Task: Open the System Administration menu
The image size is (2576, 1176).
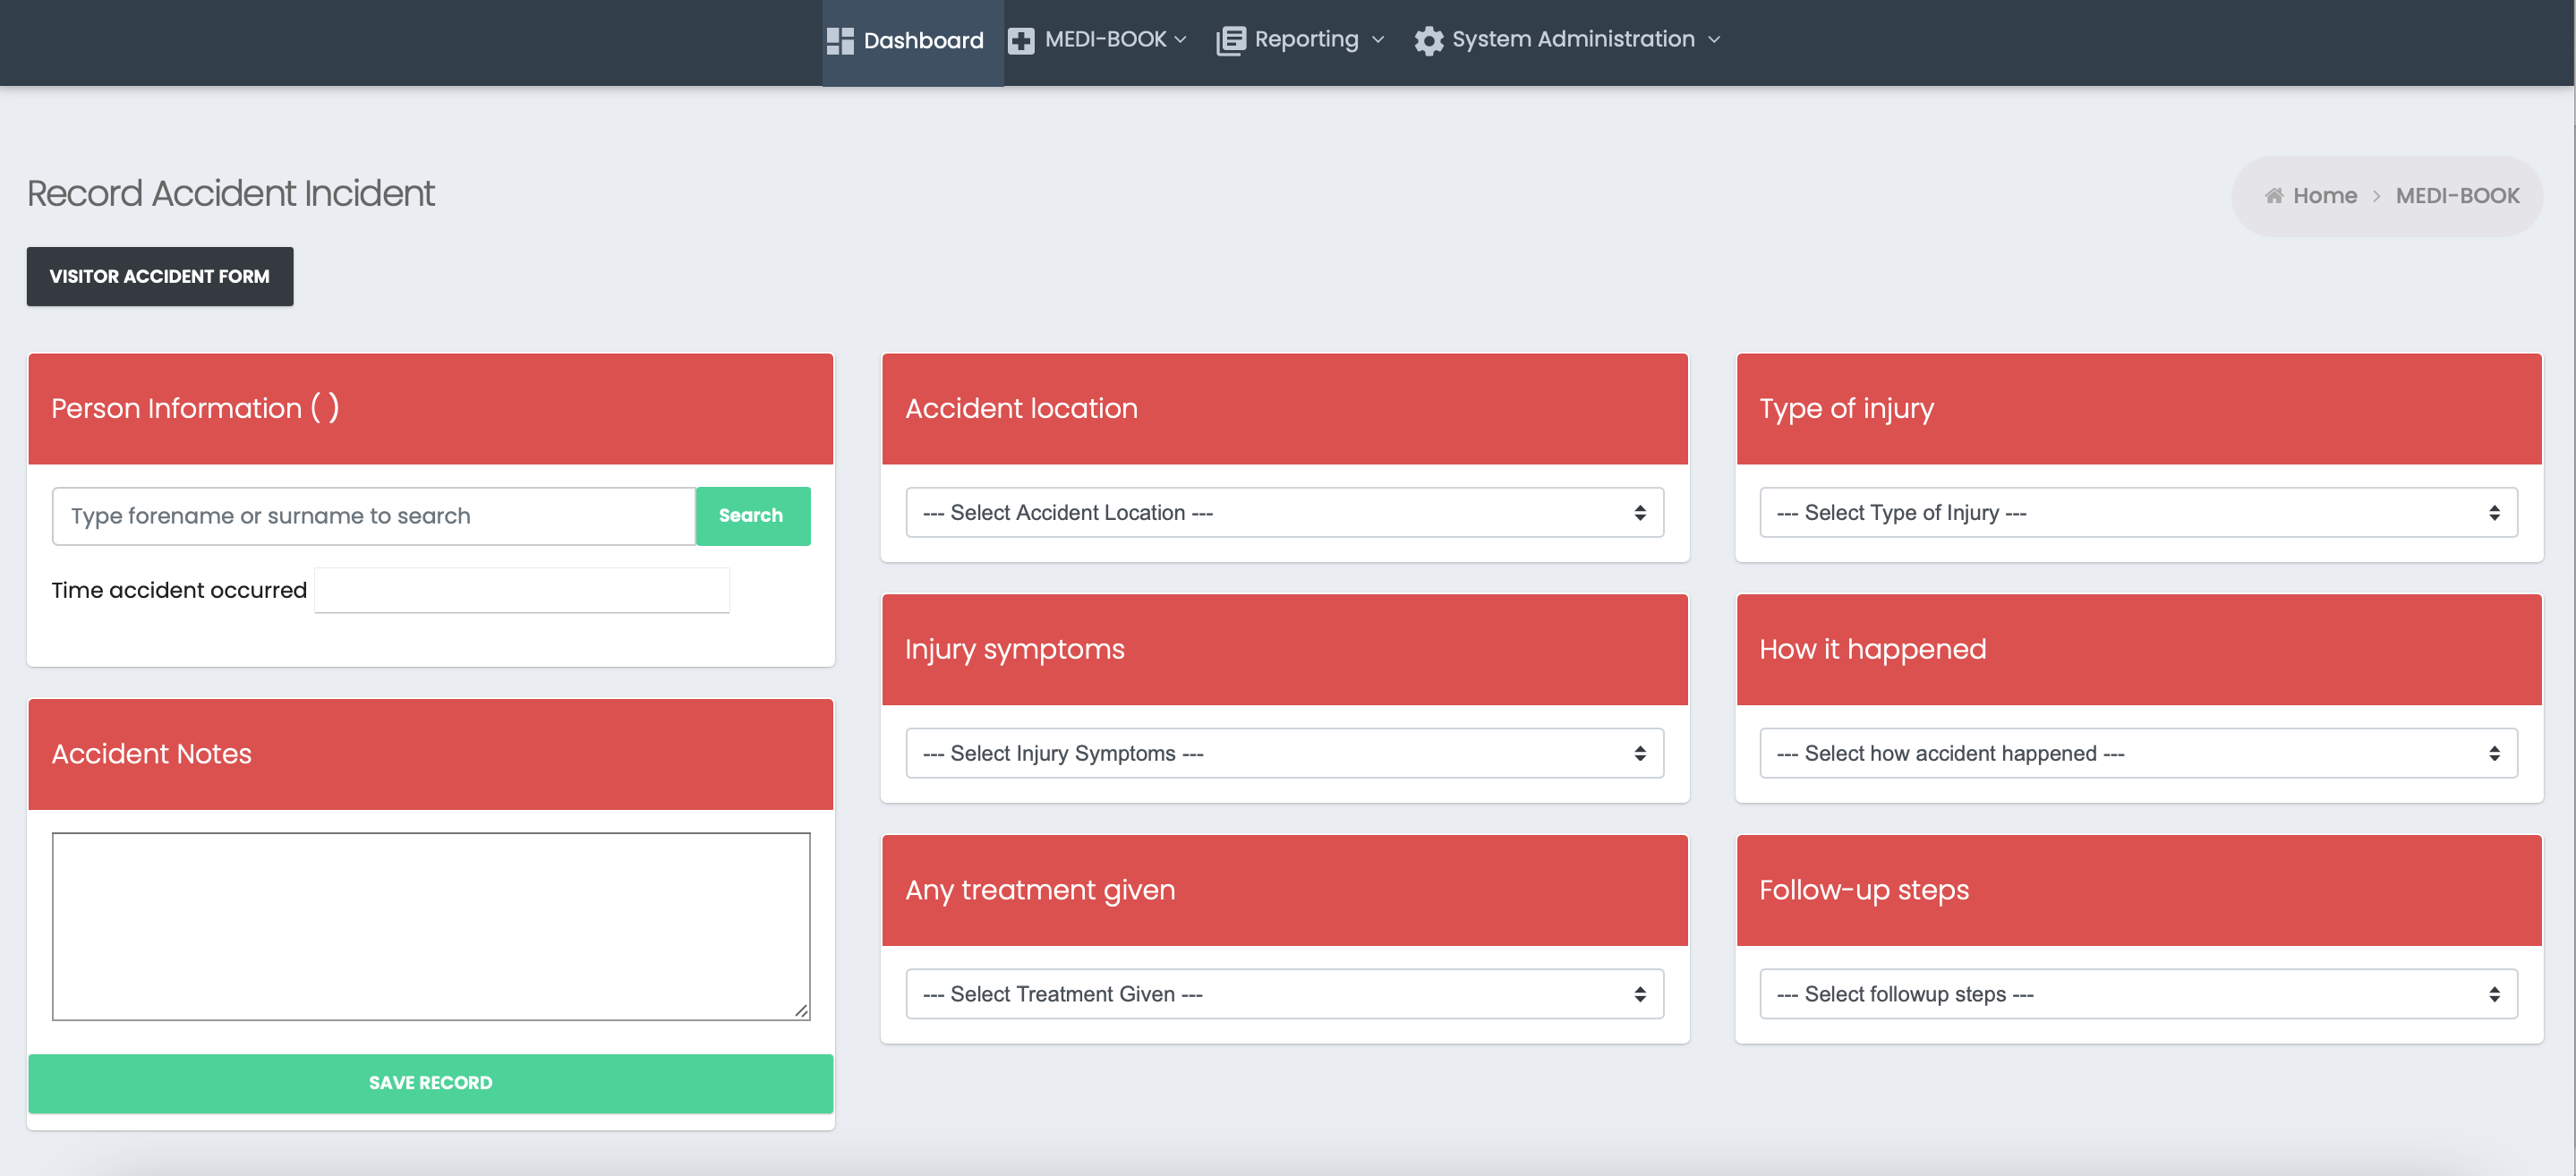Action: [1568, 40]
